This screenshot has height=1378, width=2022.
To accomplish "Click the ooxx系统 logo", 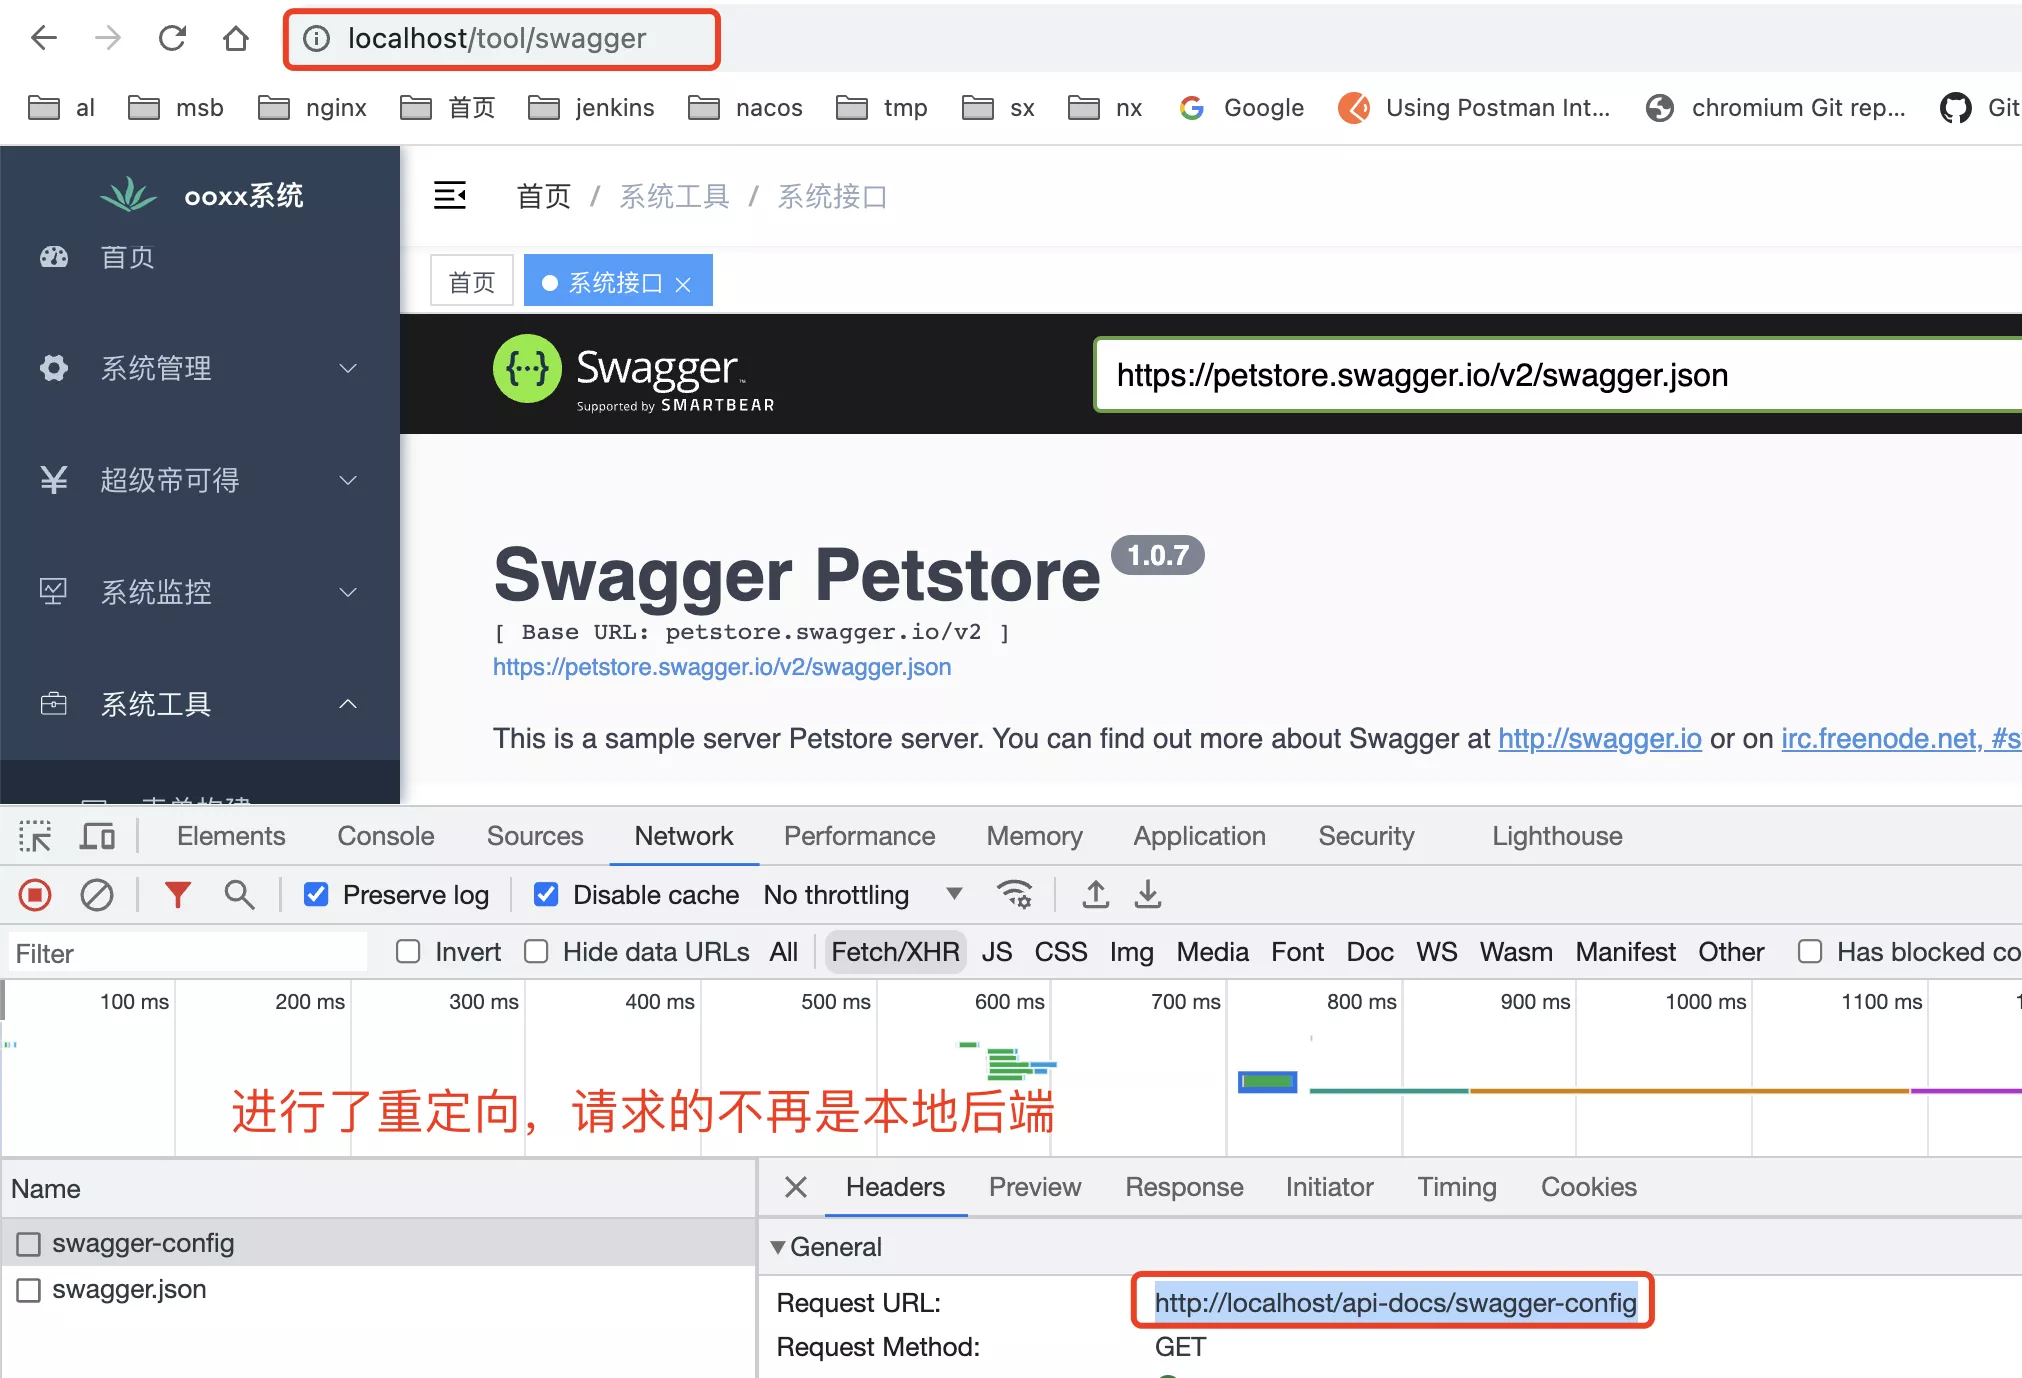I will (x=203, y=195).
